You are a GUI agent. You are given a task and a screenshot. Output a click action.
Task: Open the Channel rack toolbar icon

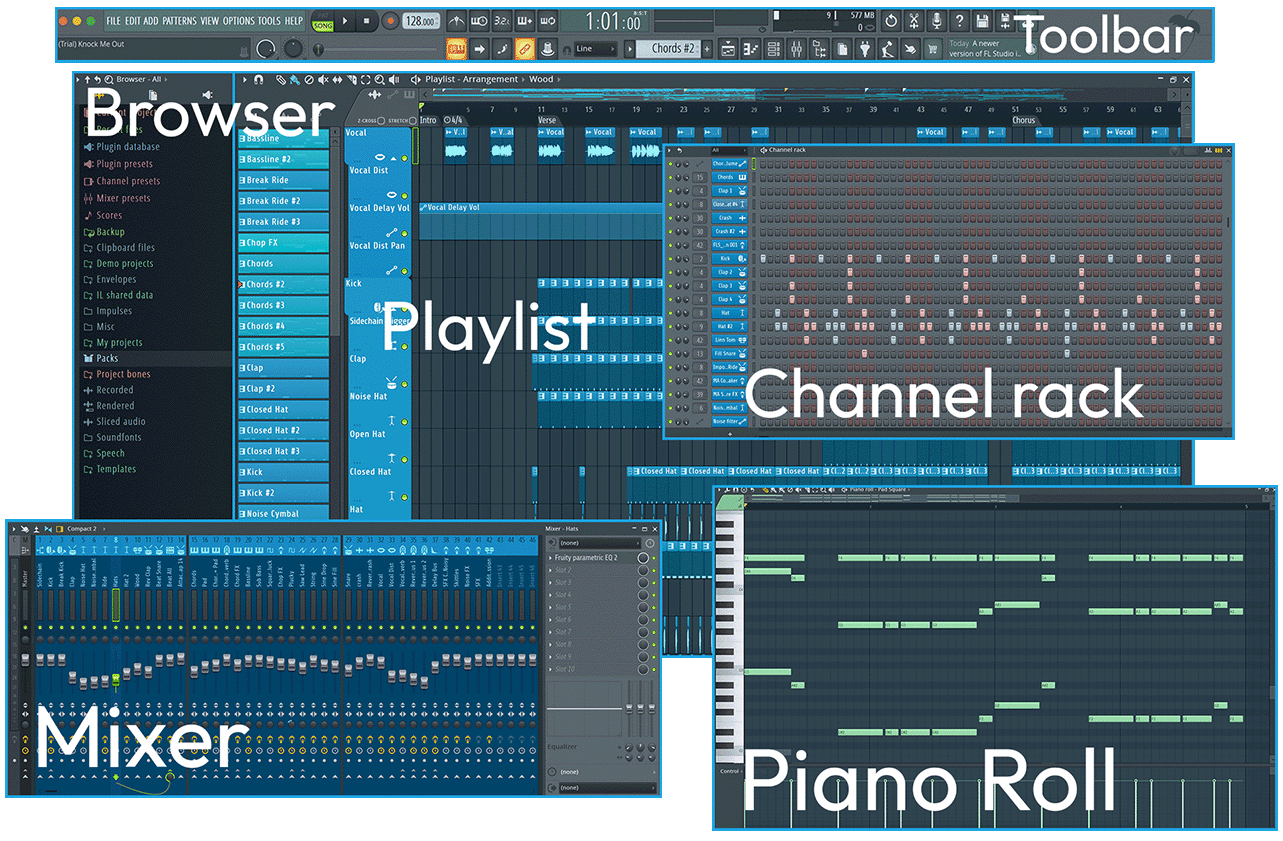pyautogui.click(x=773, y=47)
